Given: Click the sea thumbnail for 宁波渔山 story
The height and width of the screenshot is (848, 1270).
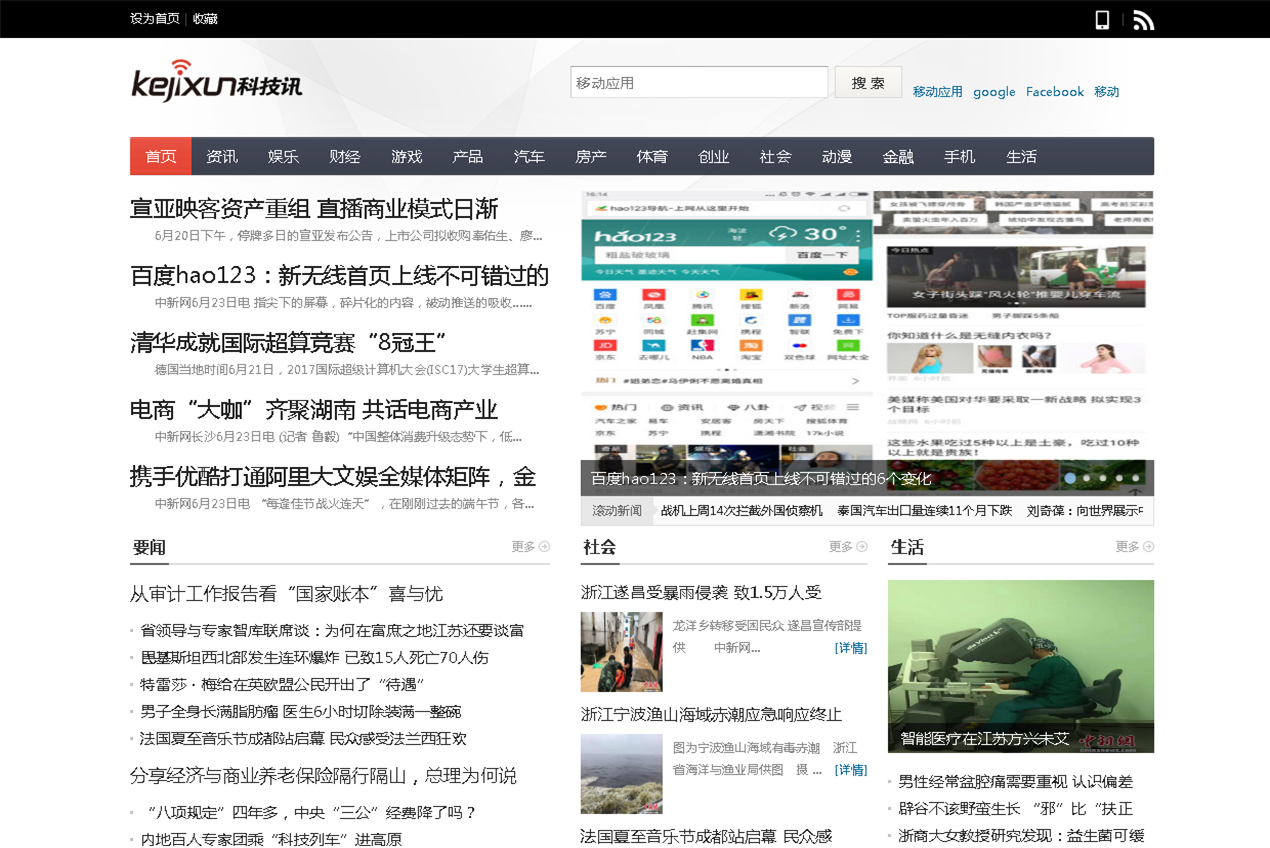Looking at the screenshot, I should click(621, 774).
